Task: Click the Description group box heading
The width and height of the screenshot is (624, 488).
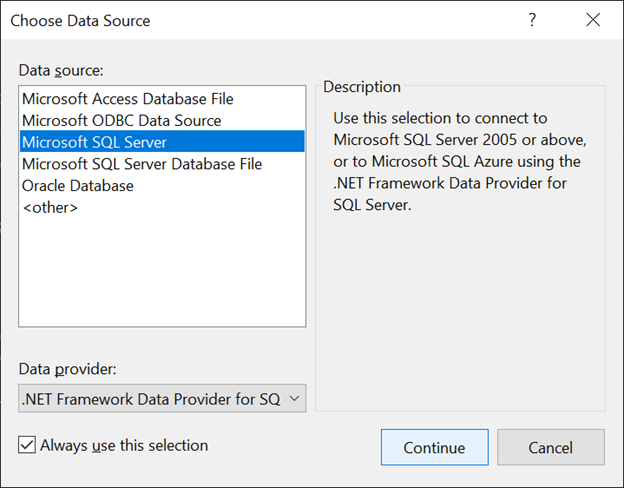Action: pos(361,87)
